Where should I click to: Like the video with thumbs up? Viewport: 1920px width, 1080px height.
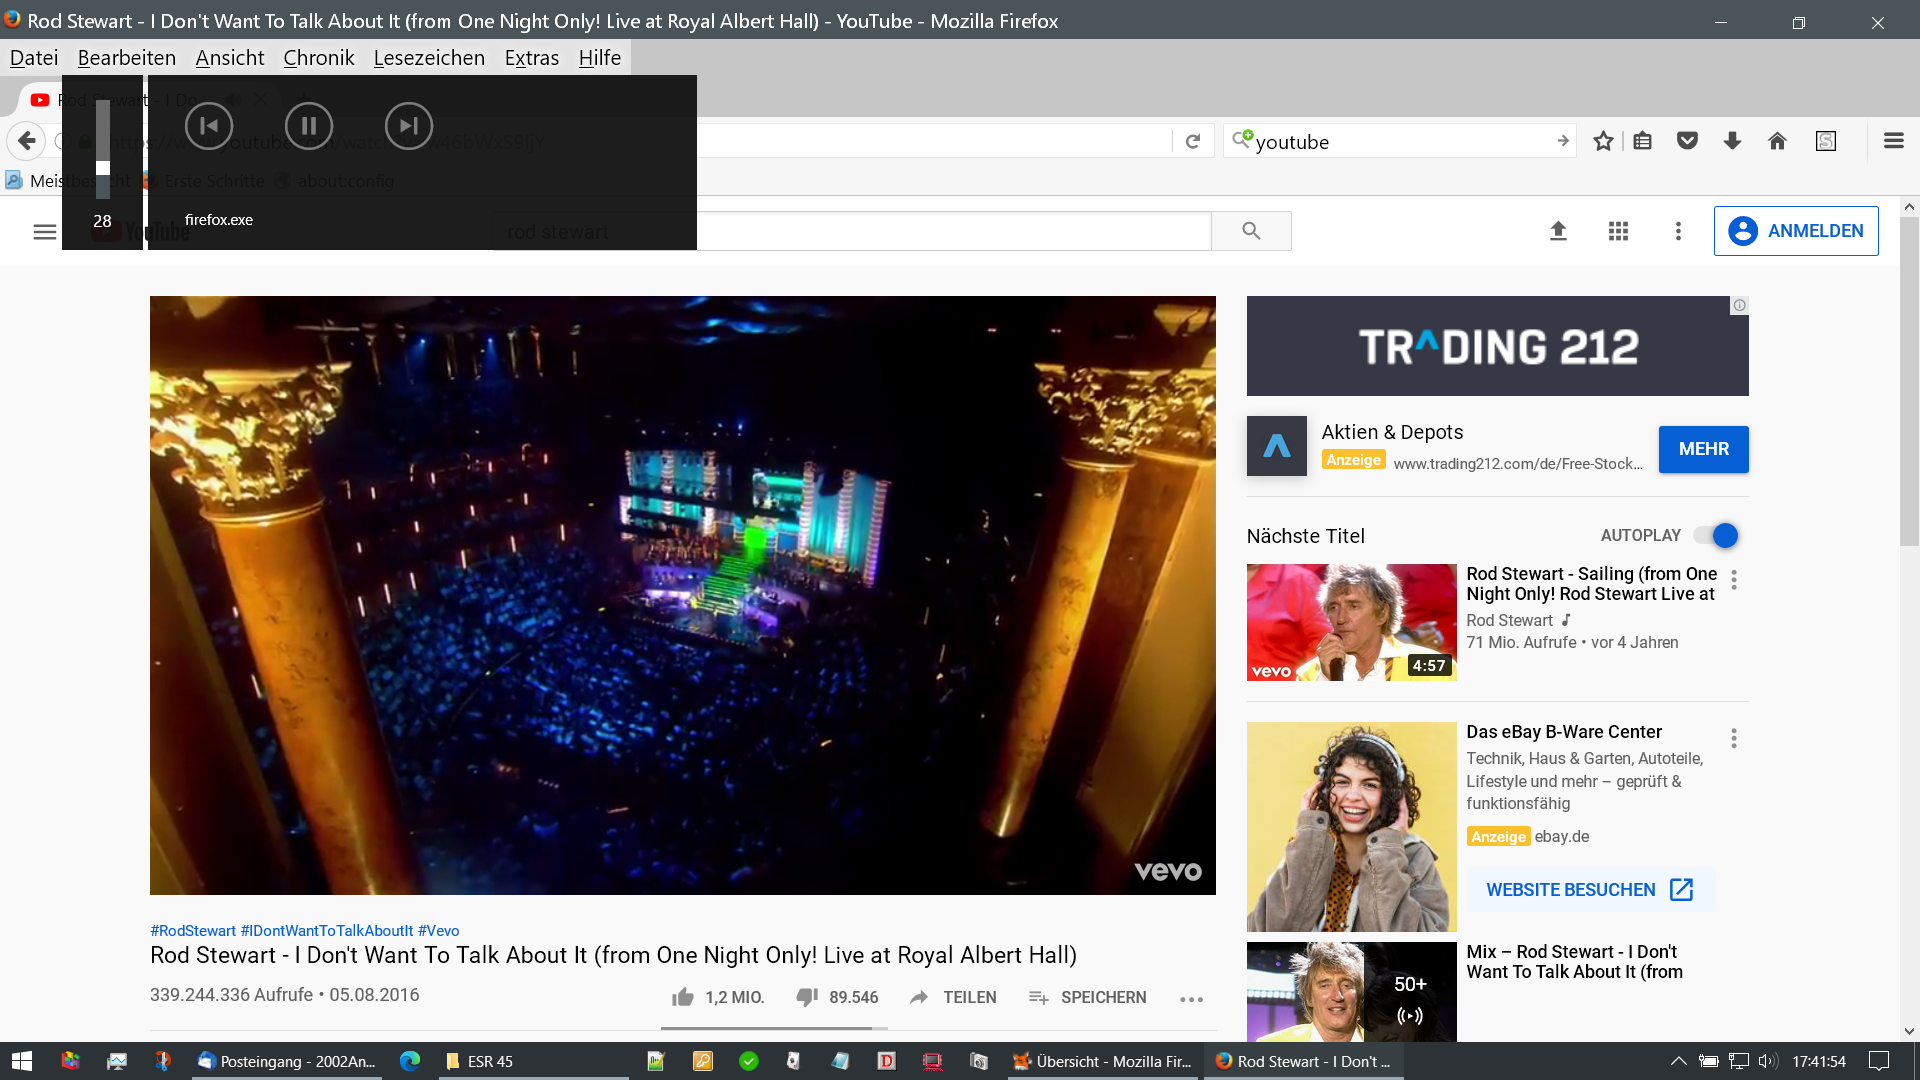683,997
